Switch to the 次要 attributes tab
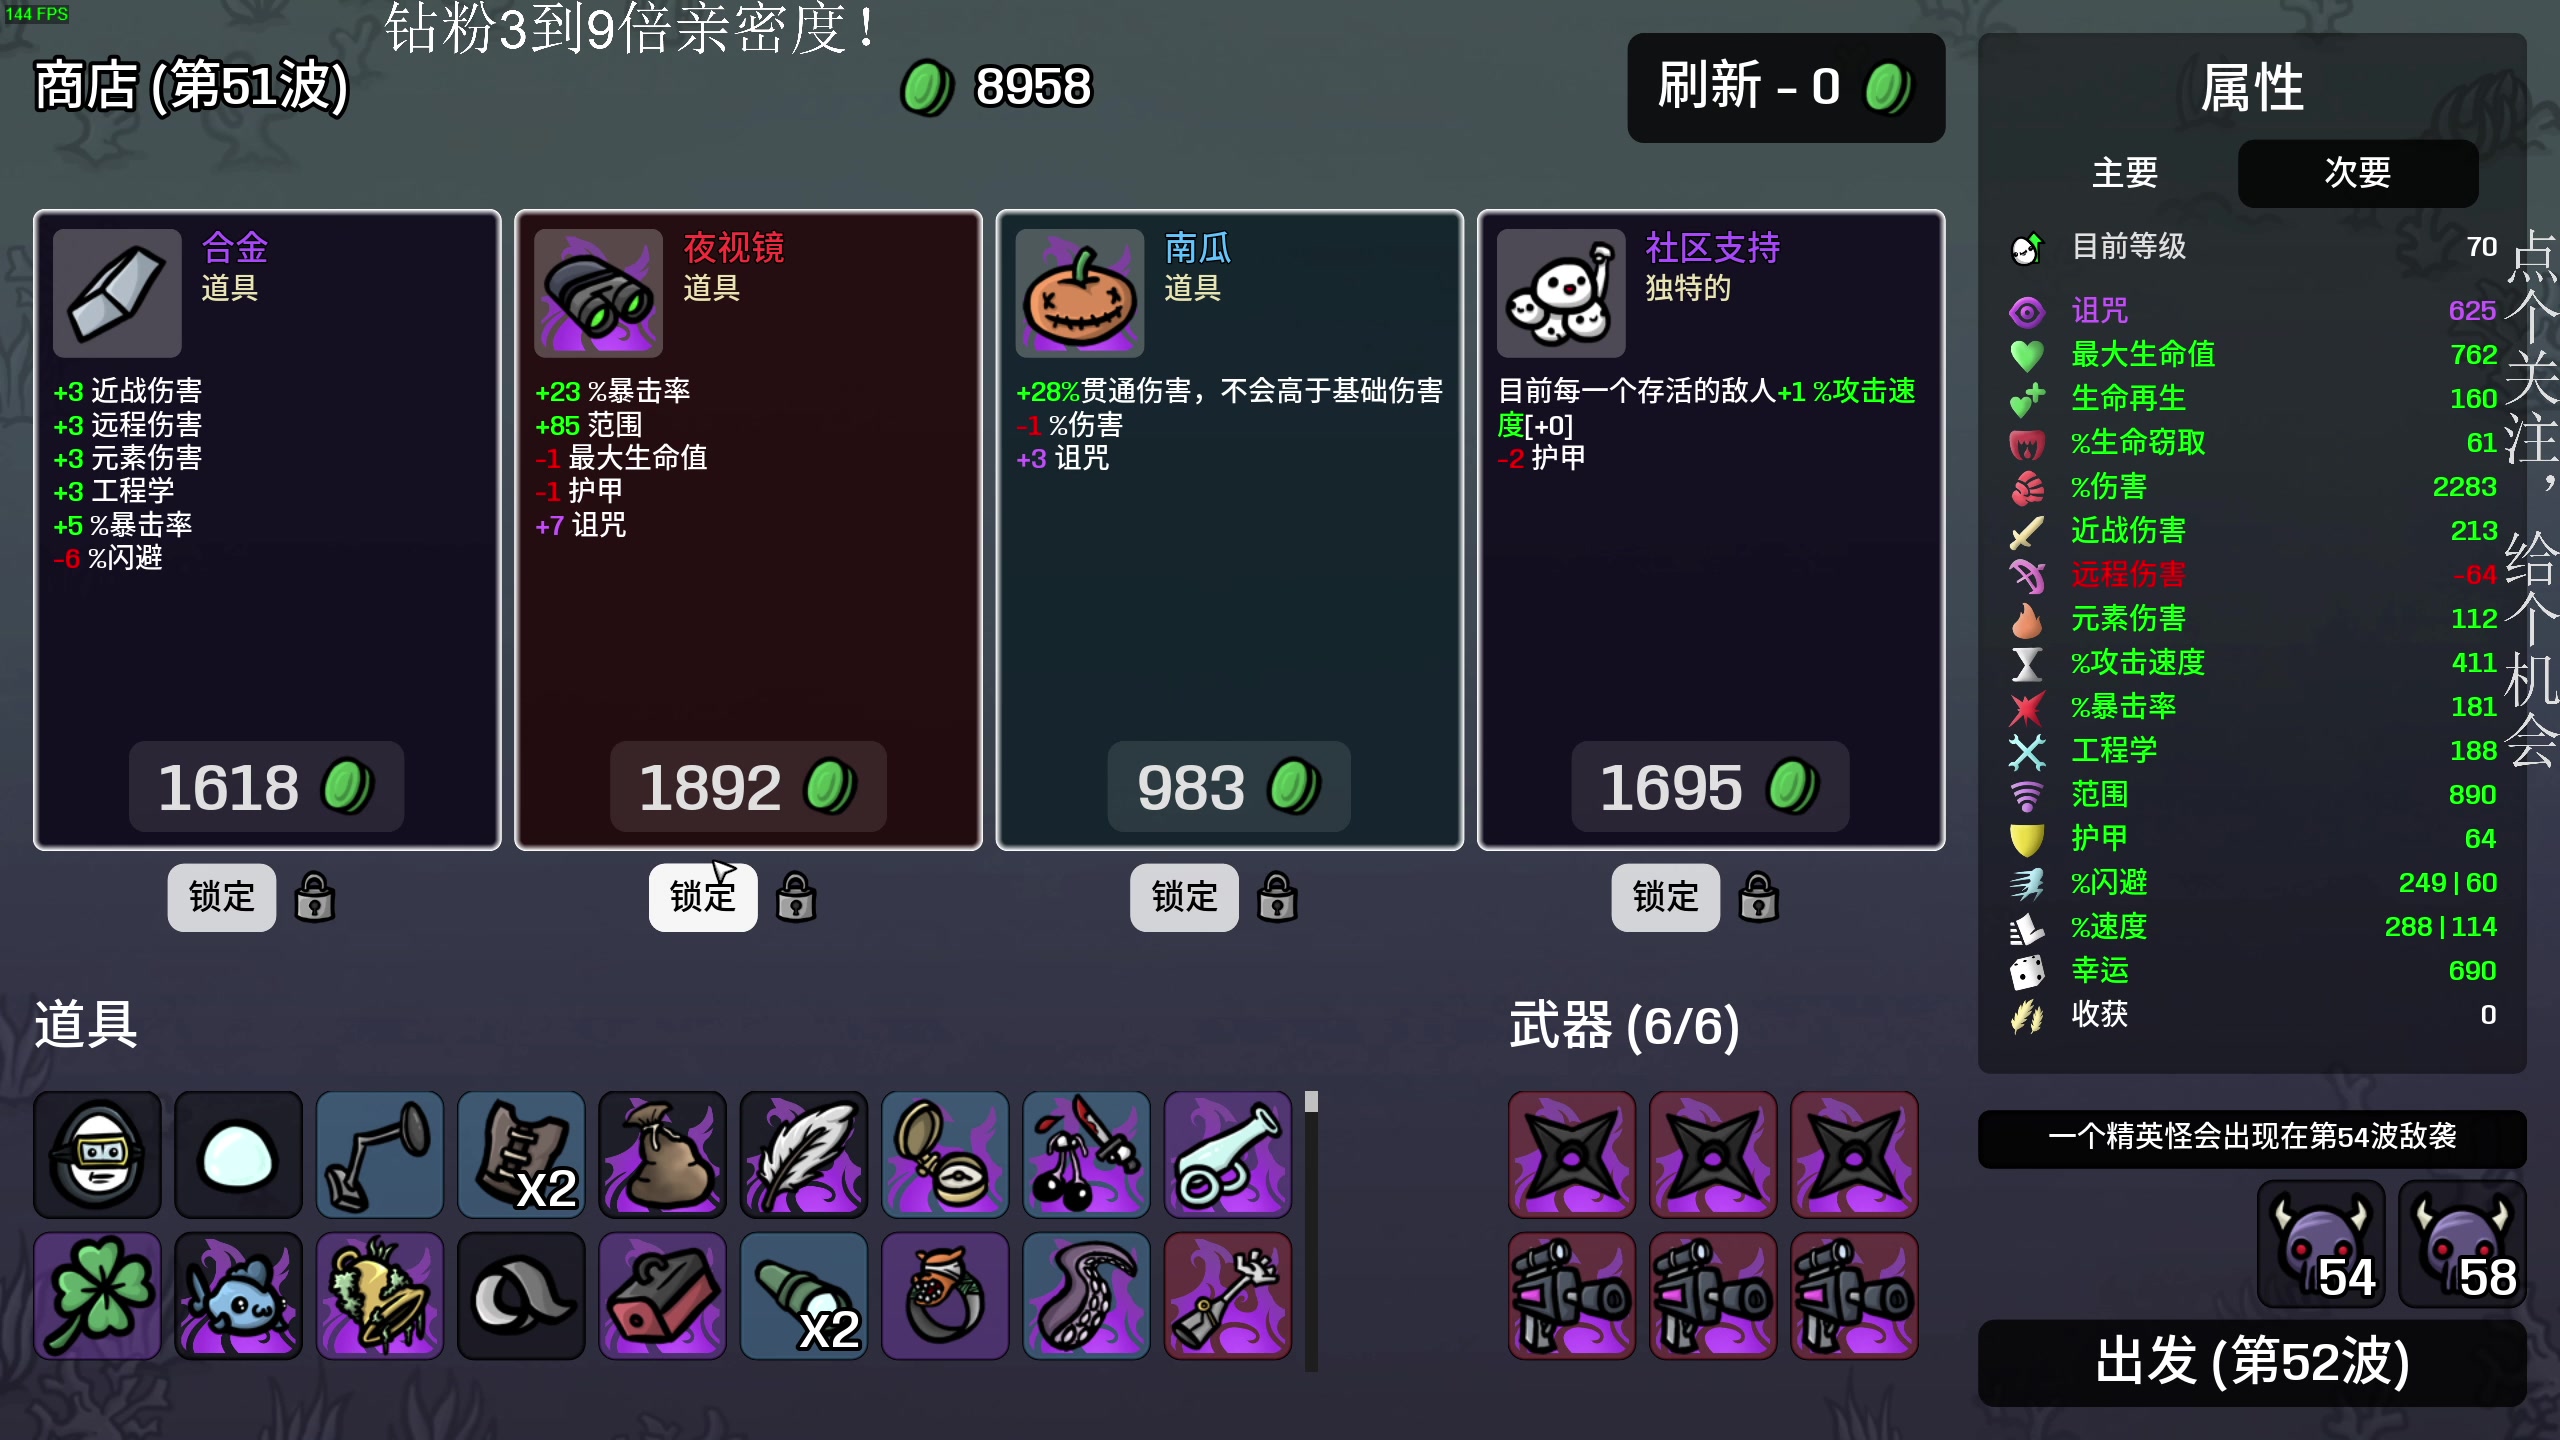The width and height of the screenshot is (2560, 1440). tap(2357, 173)
